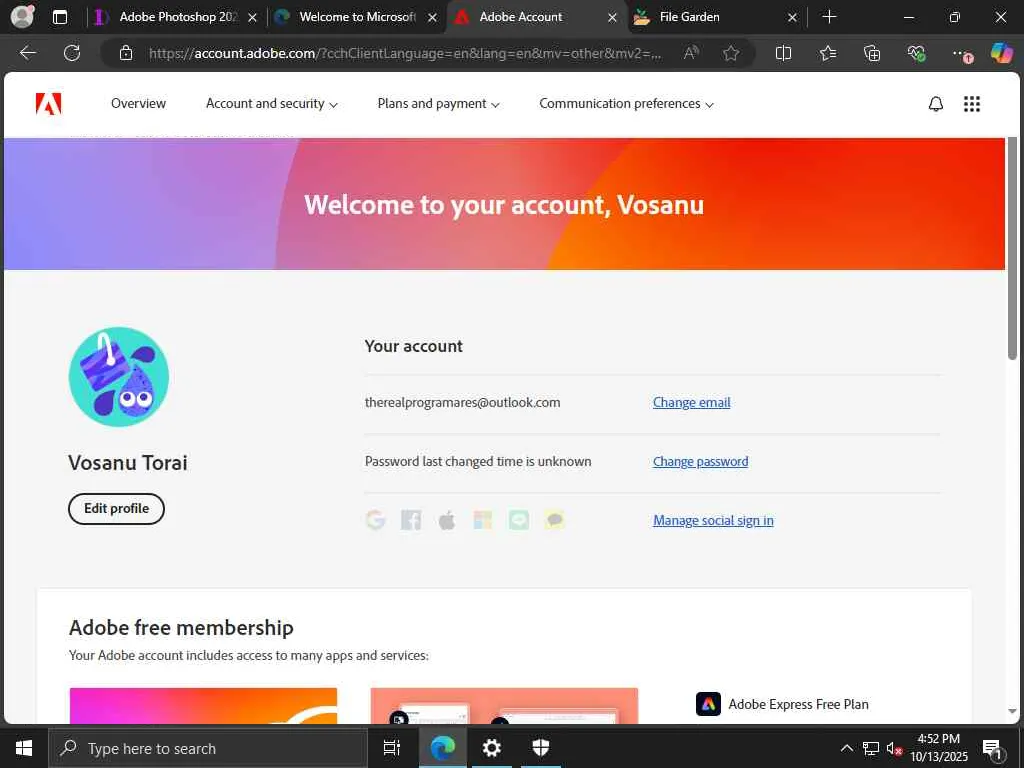Image resolution: width=1024 pixels, height=768 pixels.
Task: Click the muted volume tray icon
Action: pos(894,748)
